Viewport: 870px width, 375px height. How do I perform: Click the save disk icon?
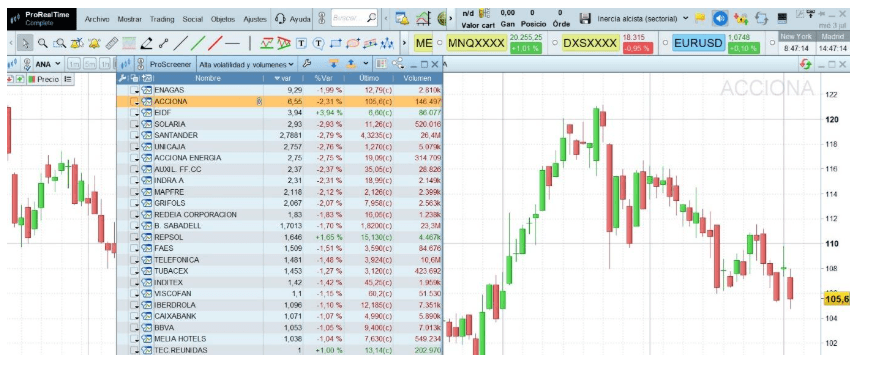pyautogui.click(x=585, y=19)
